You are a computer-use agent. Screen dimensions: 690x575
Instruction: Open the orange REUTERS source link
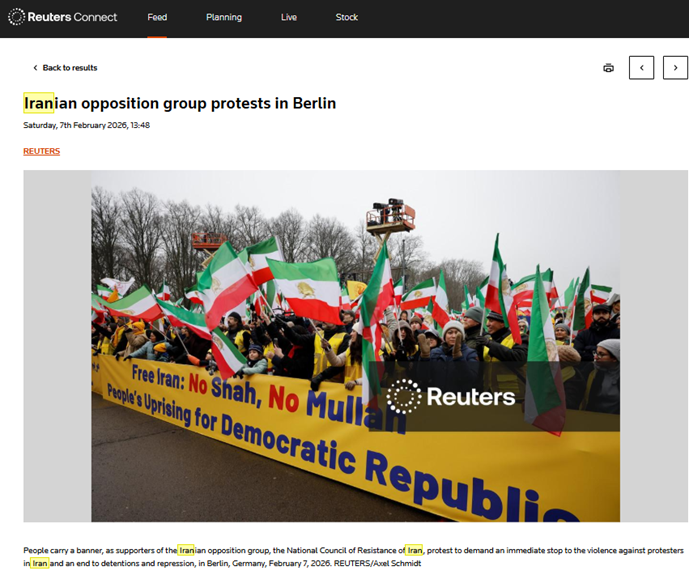click(x=41, y=151)
